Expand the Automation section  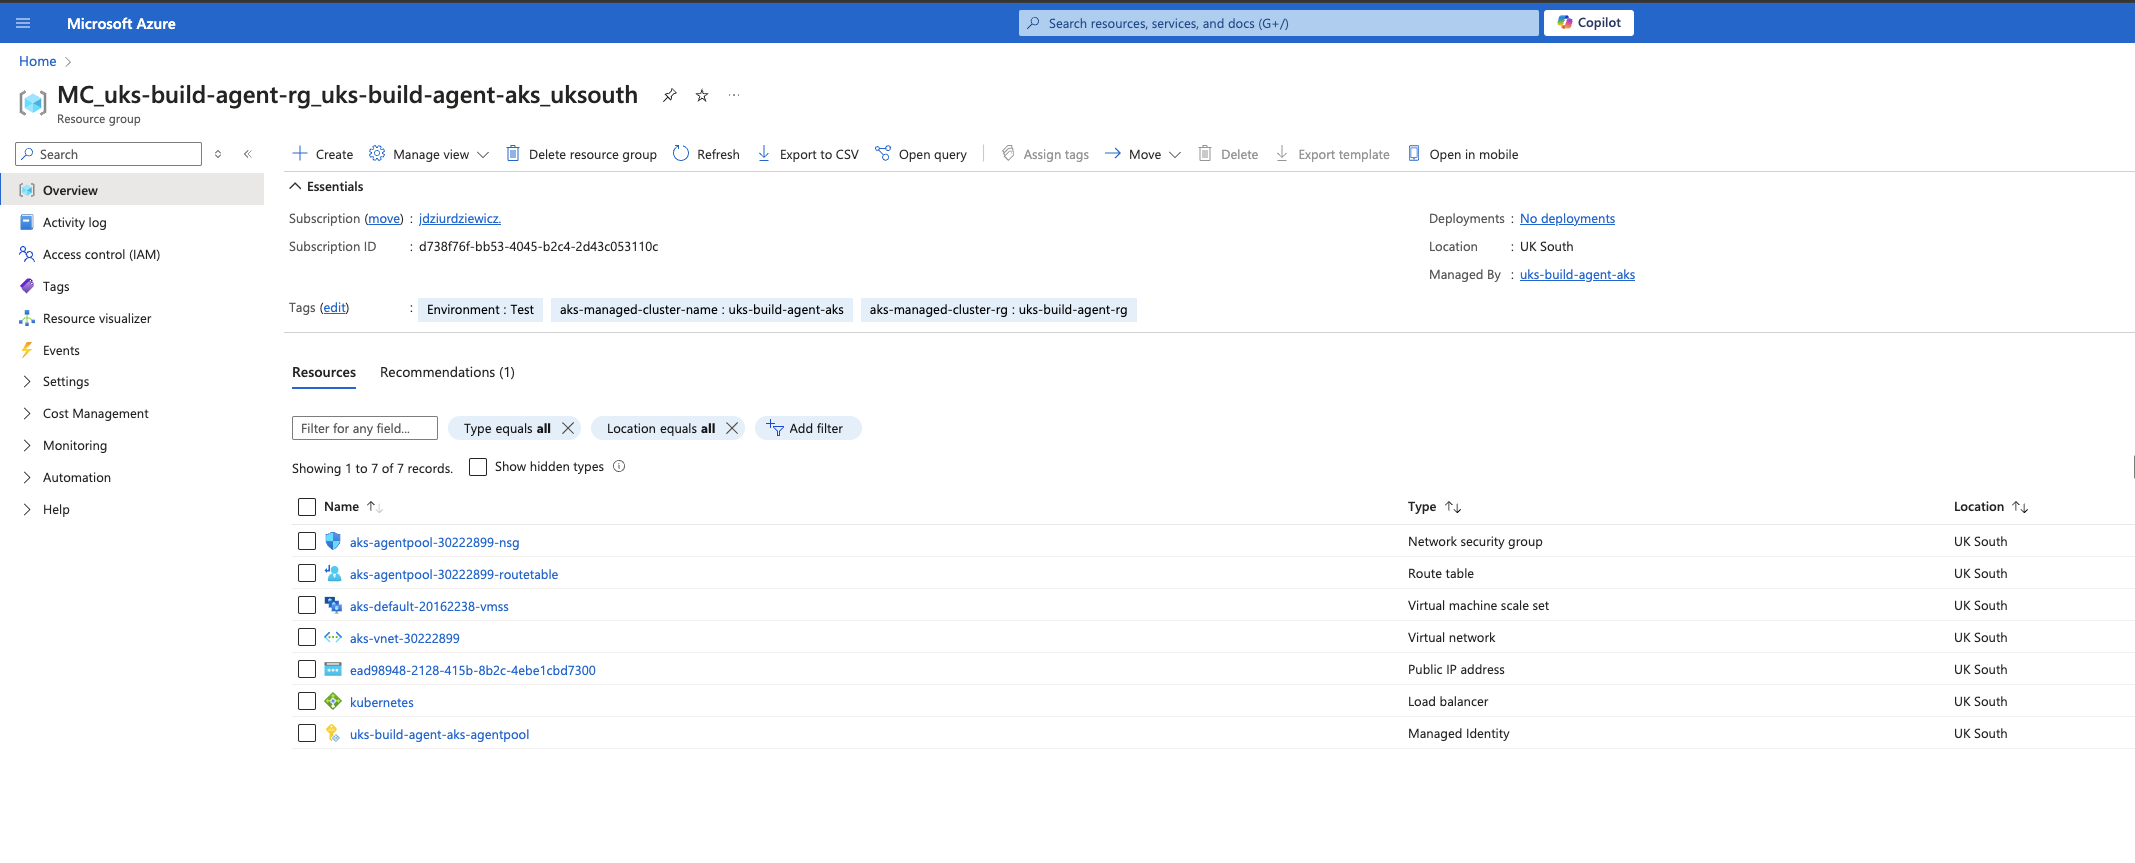pyautogui.click(x=27, y=477)
